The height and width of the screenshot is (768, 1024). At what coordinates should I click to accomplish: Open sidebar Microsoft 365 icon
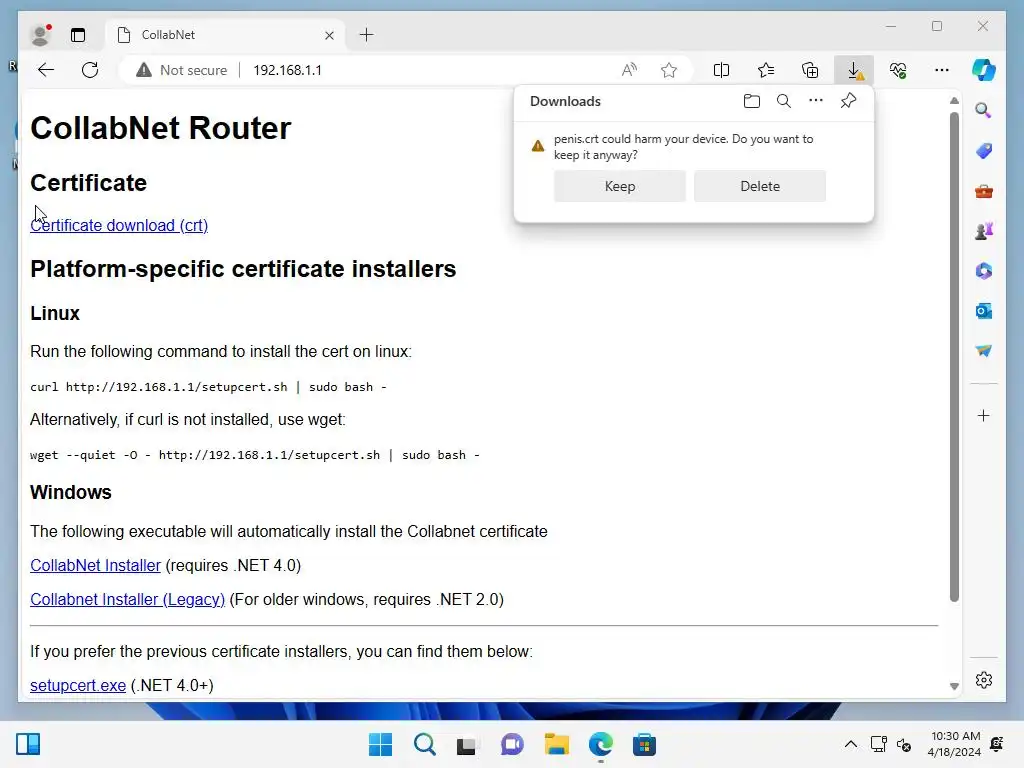pyautogui.click(x=984, y=271)
